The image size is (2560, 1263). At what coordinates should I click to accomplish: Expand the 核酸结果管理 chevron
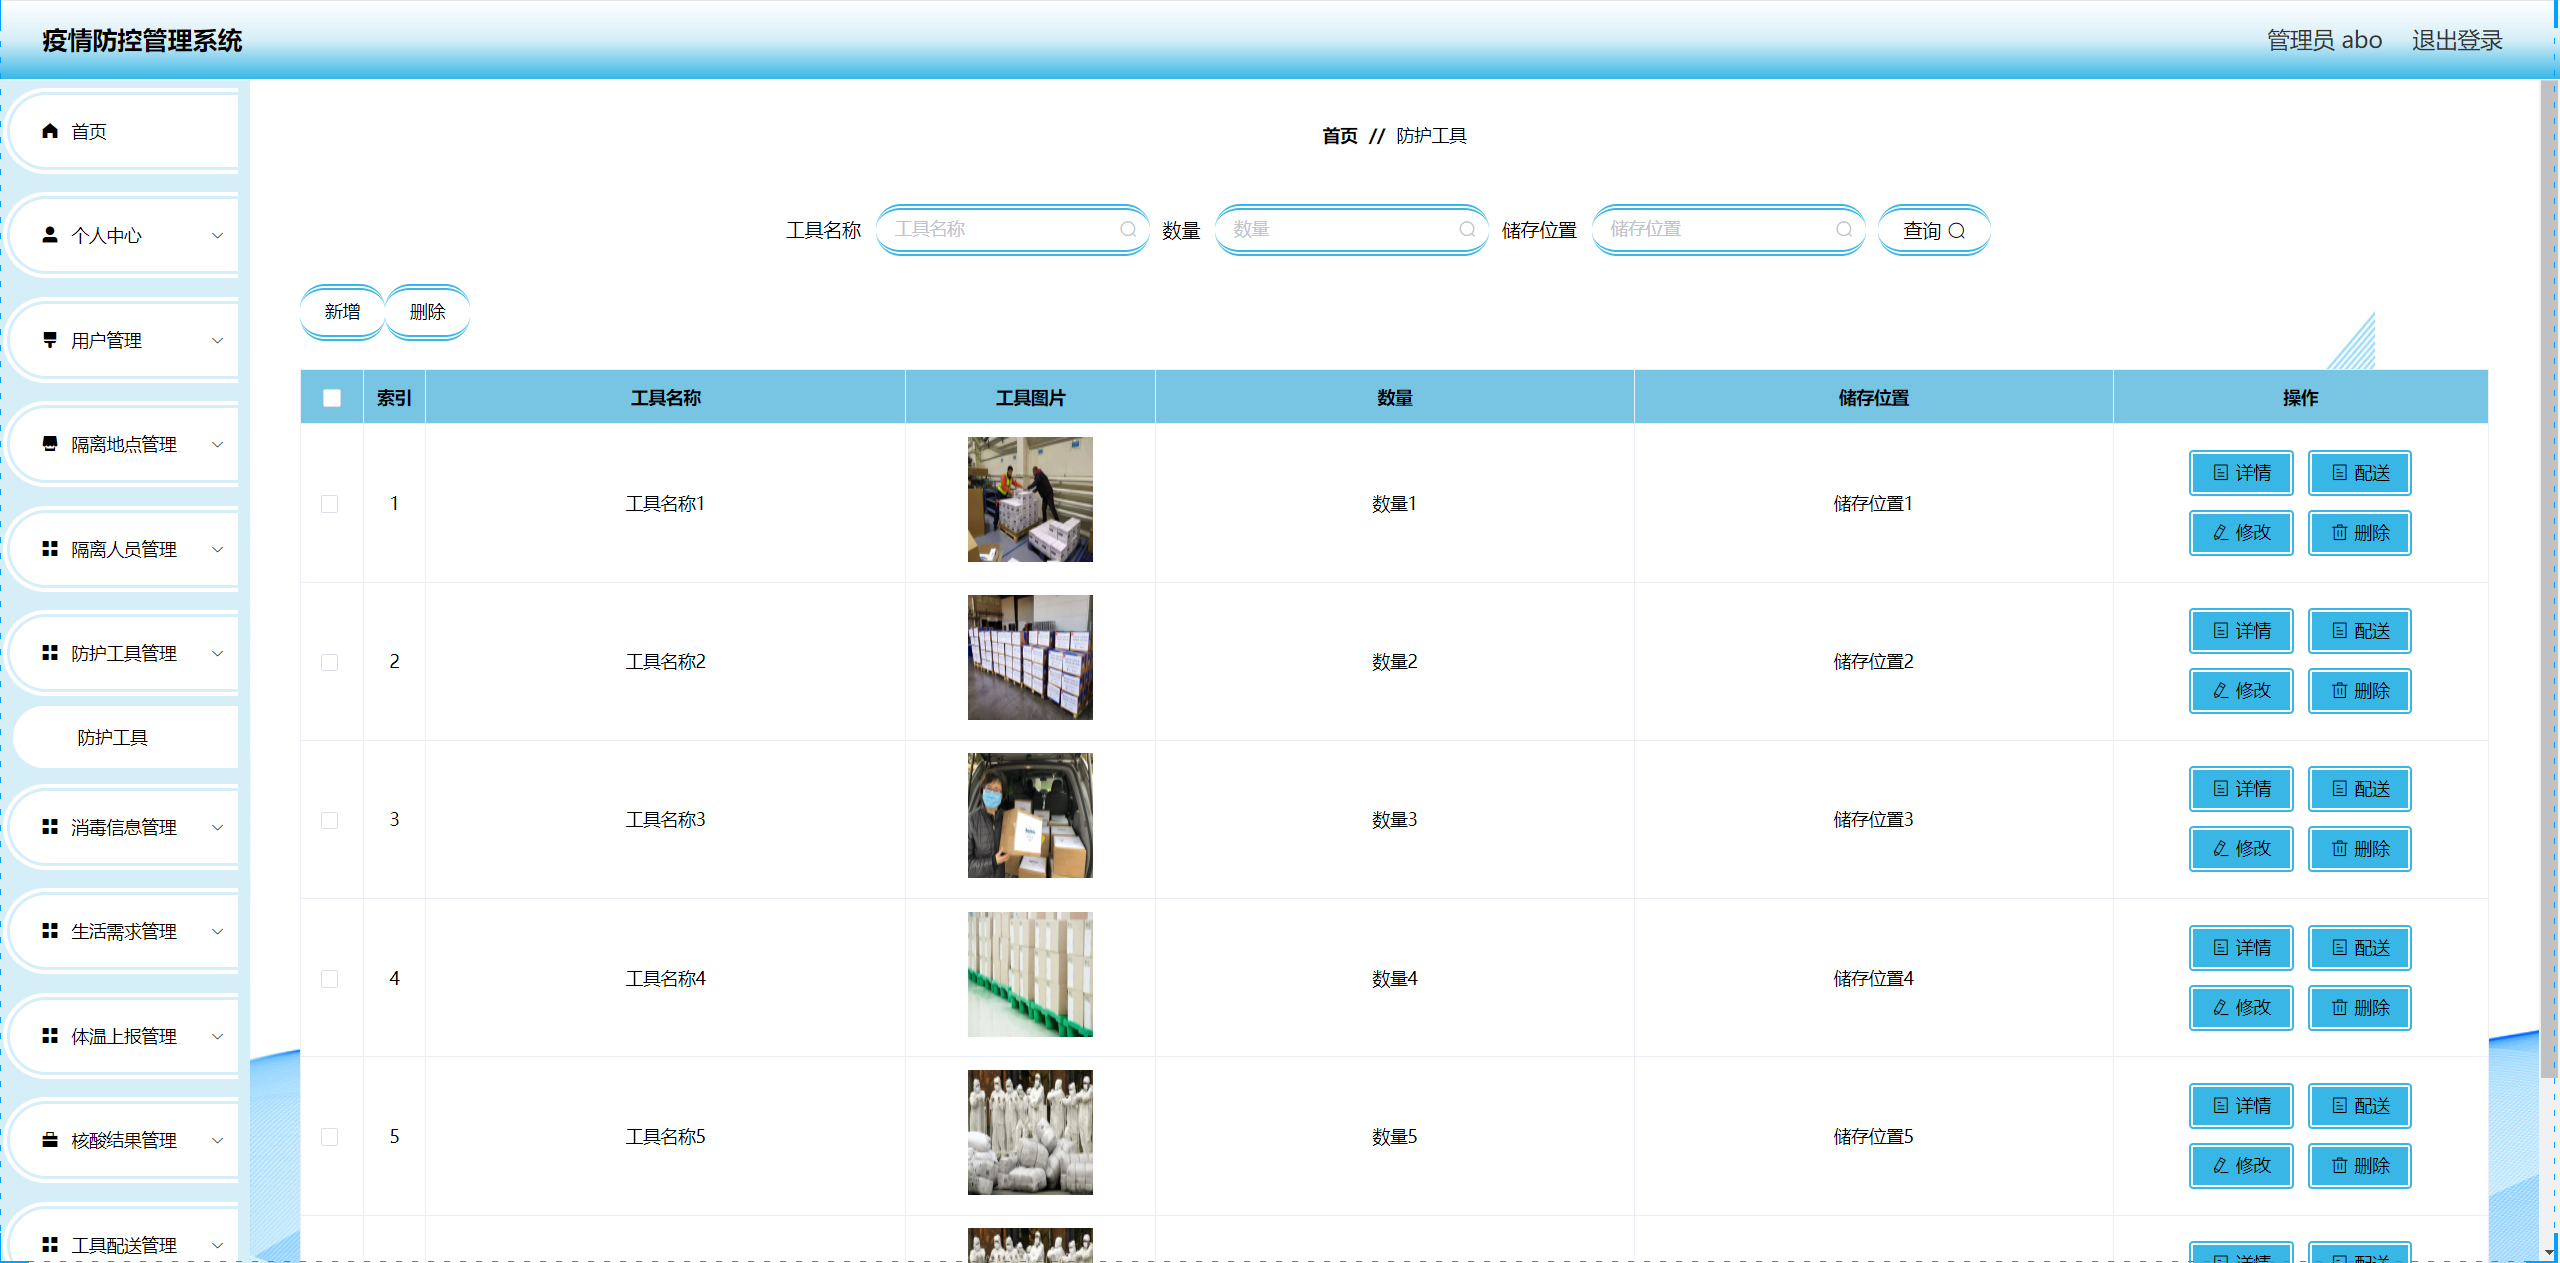tap(217, 1141)
